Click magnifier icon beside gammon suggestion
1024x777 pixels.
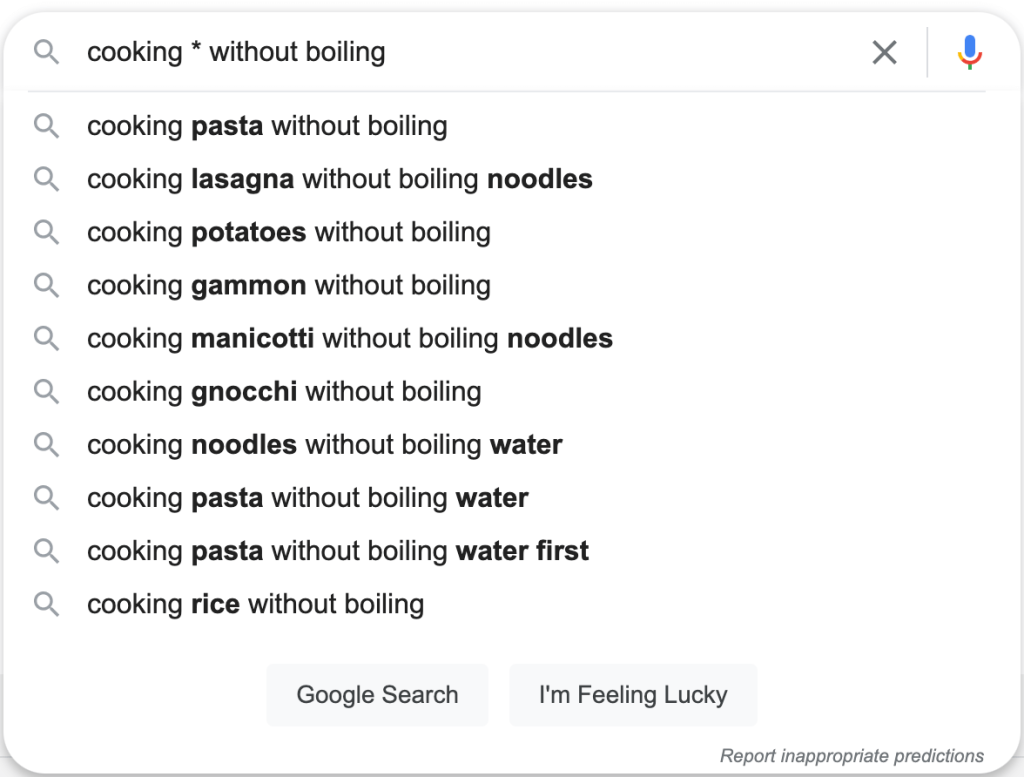46,285
